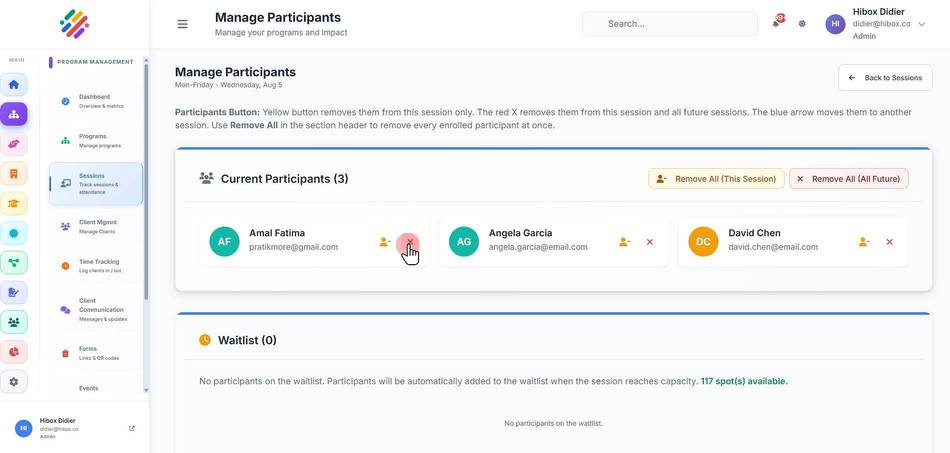Click the settings gear in left rail
The height and width of the screenshot is (453, 950).
coord(13,382)
